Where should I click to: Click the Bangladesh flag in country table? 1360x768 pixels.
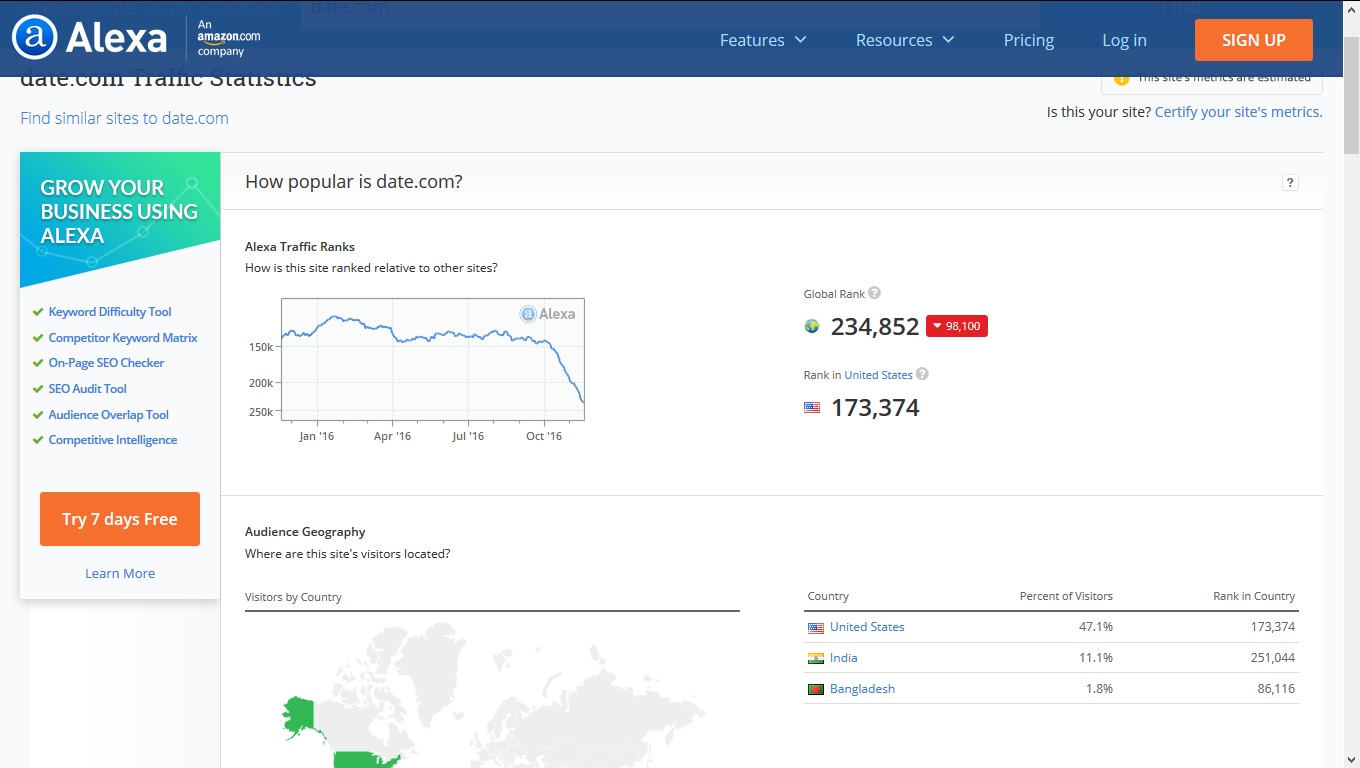816,690
